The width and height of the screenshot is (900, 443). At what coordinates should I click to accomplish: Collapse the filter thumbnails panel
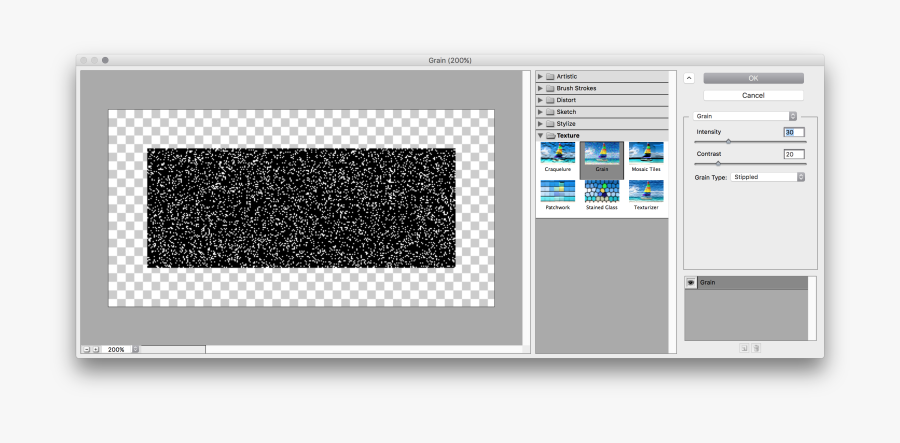(689, 78)
